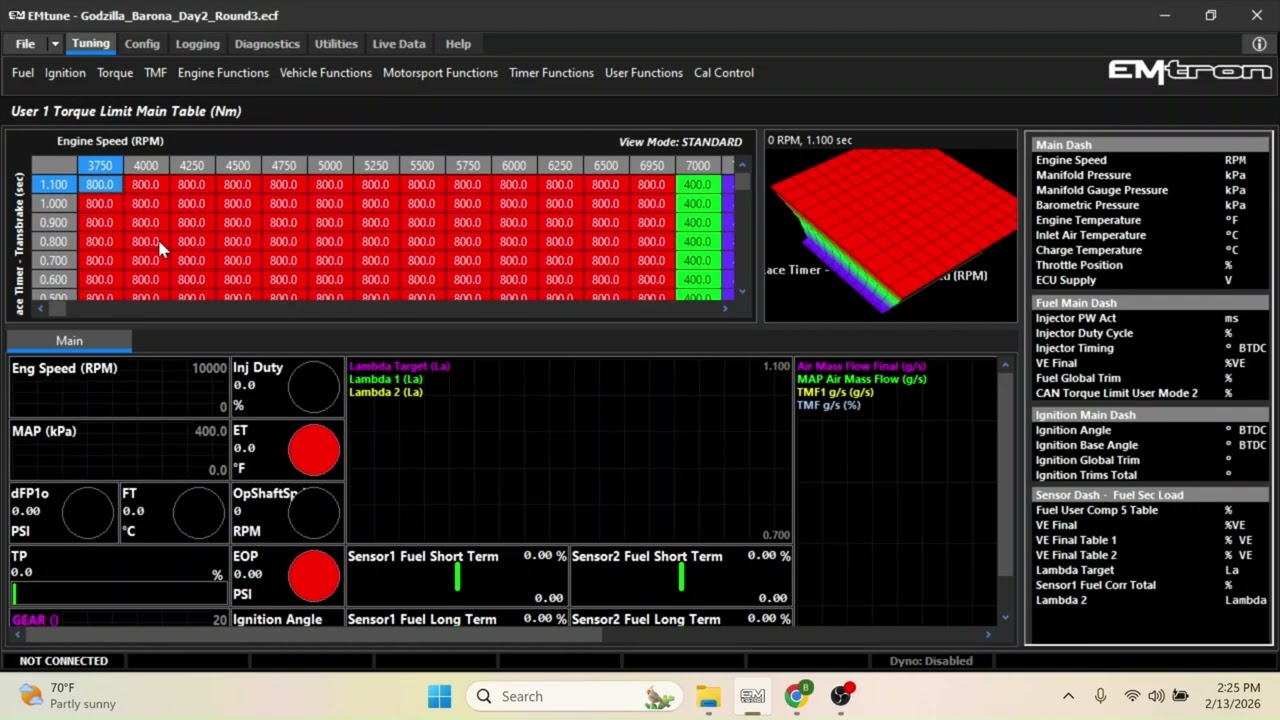
Task: Click the MAP (kPa) gauge
Action: (x=119, y=450)
